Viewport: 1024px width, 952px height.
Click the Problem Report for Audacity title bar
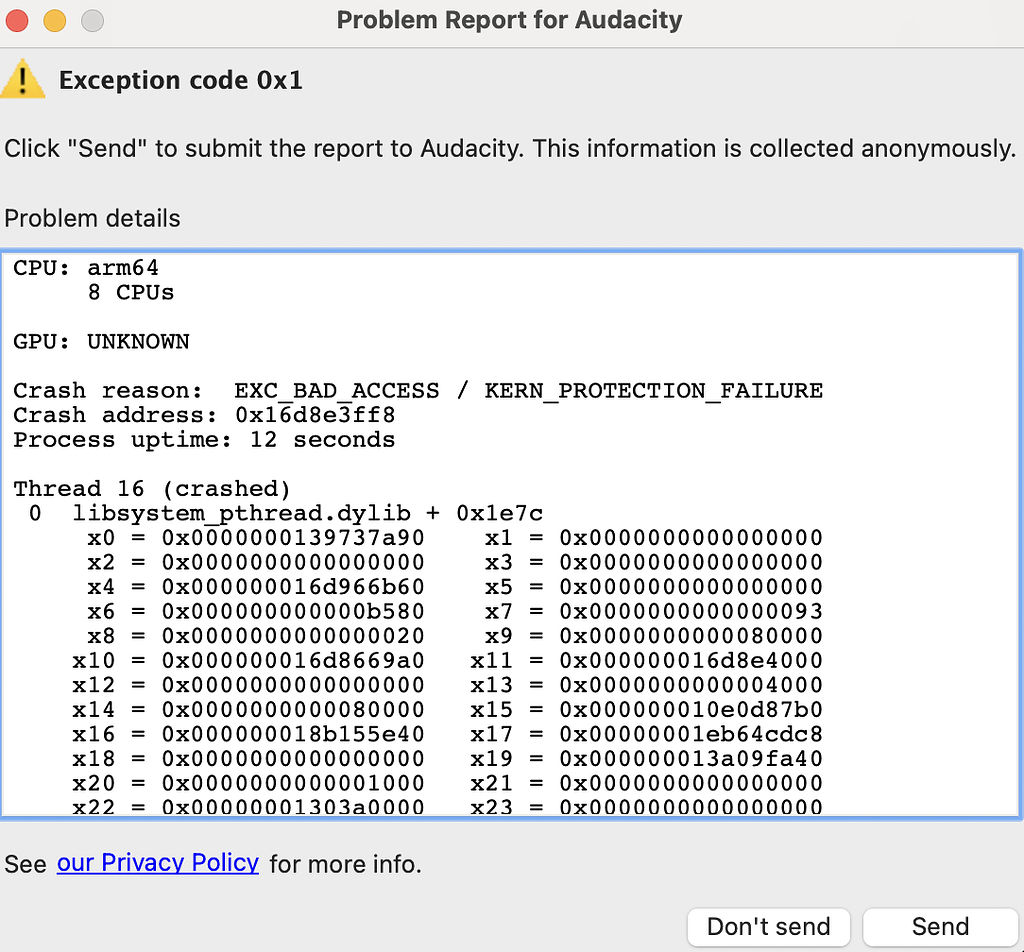pyautogui.click(x=509, y=19)
